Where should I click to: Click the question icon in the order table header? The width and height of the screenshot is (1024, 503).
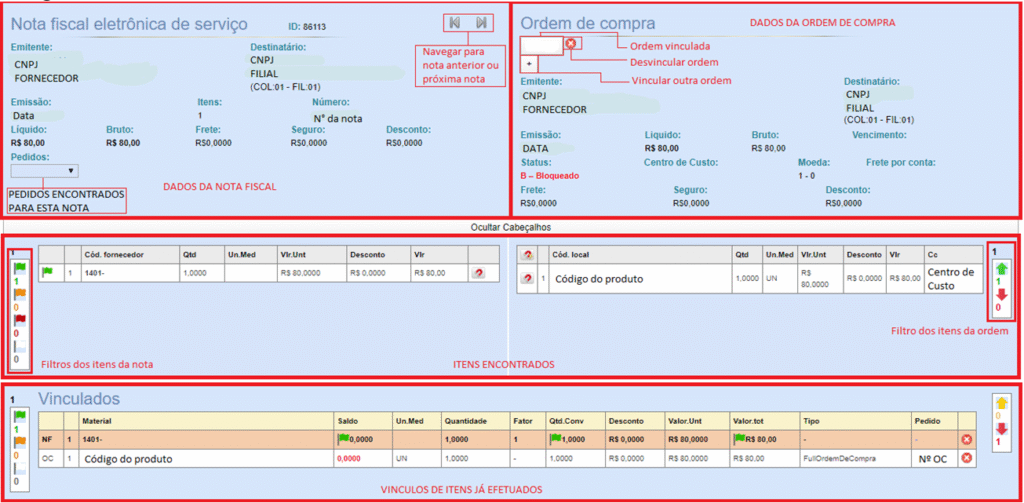click(x=527, y=254)
